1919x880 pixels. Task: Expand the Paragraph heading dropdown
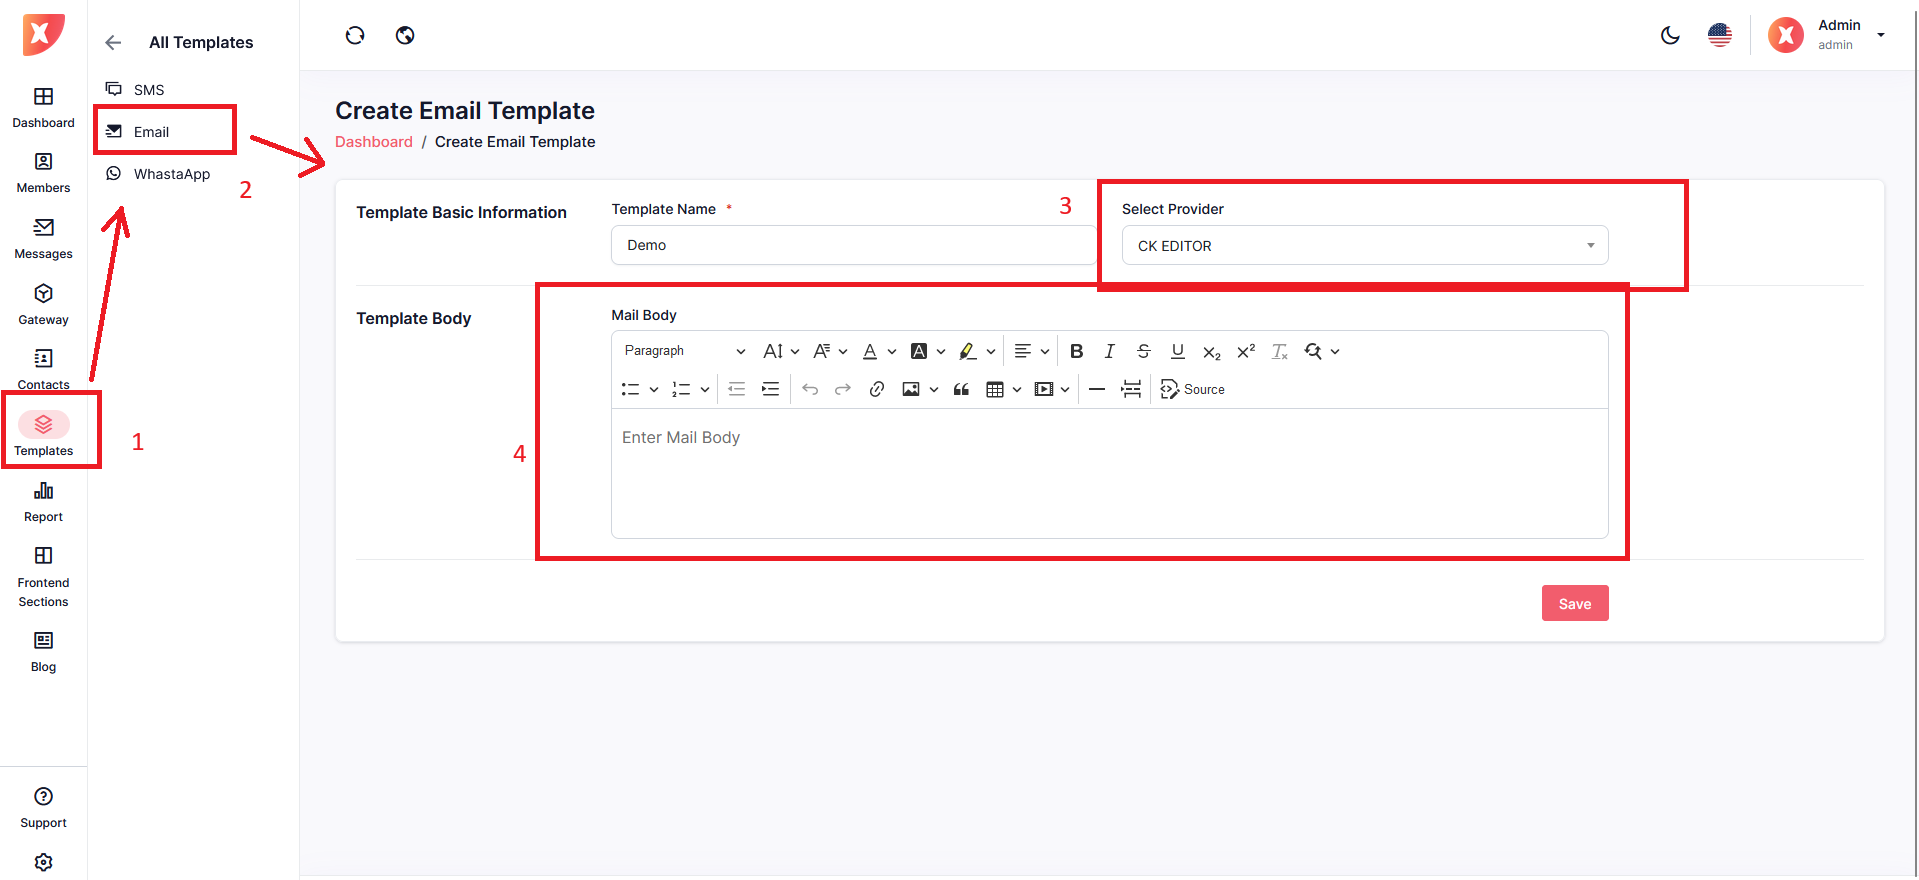pyautogui.click(x=684, y=351)
